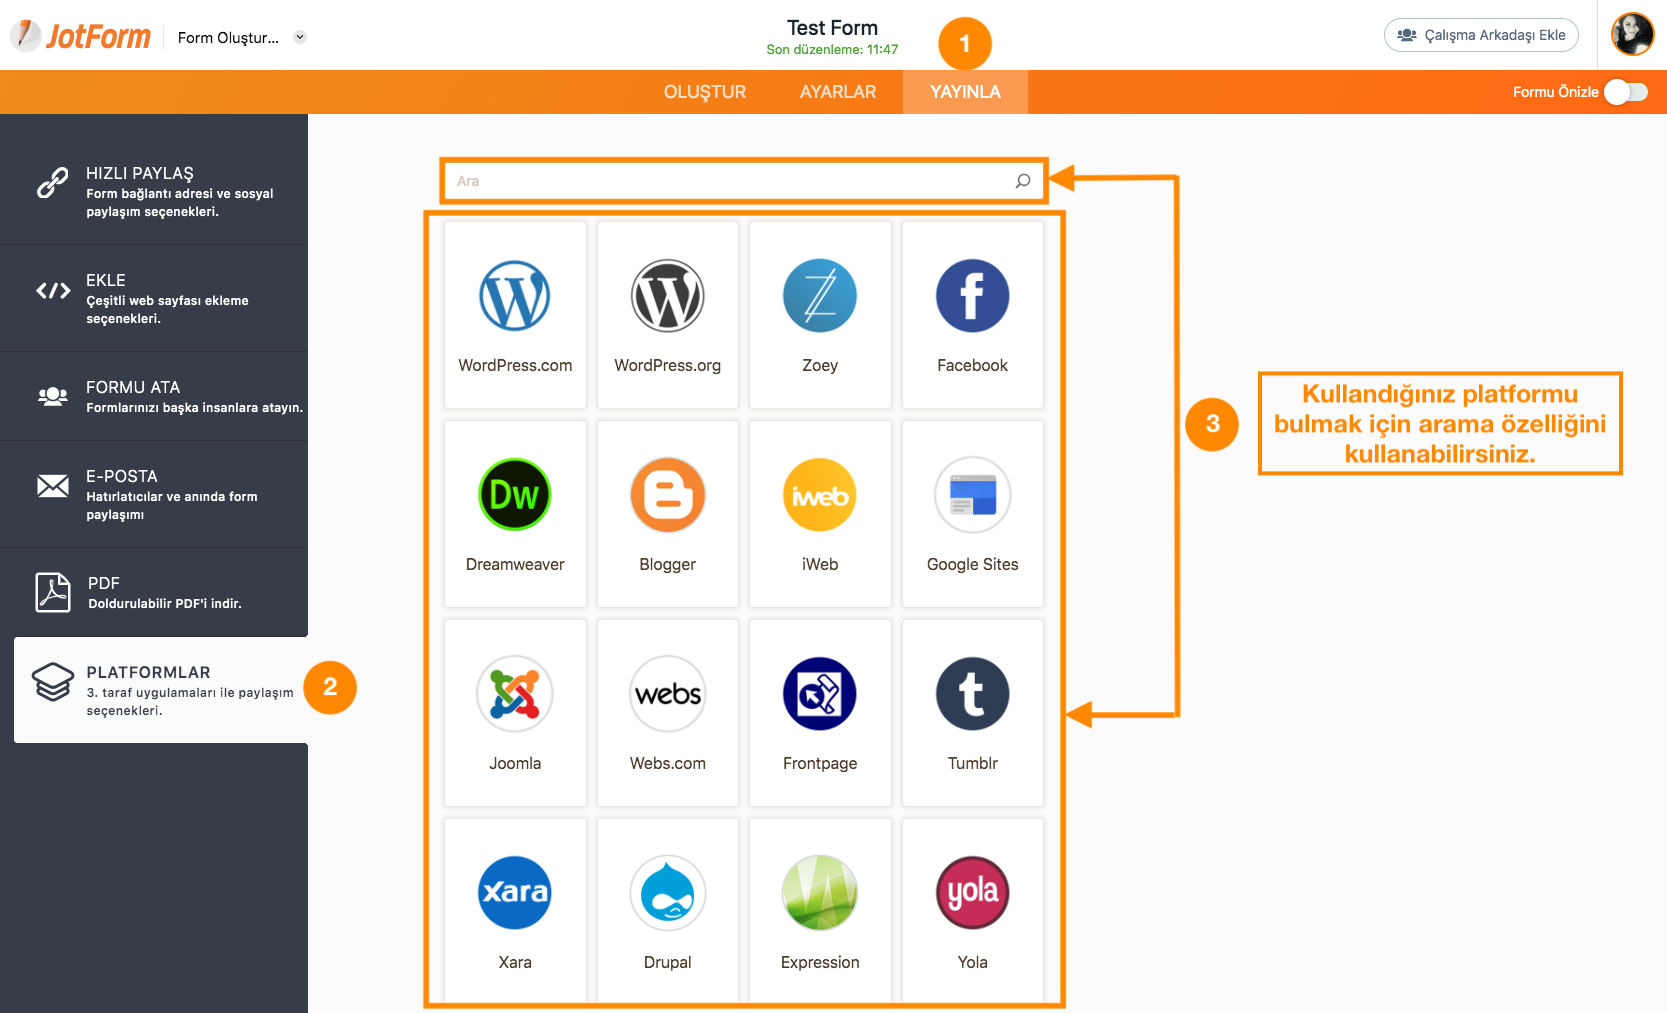Open the AYARLAR tab
Screen dimensions: 1667x1013
click(838, 92)
